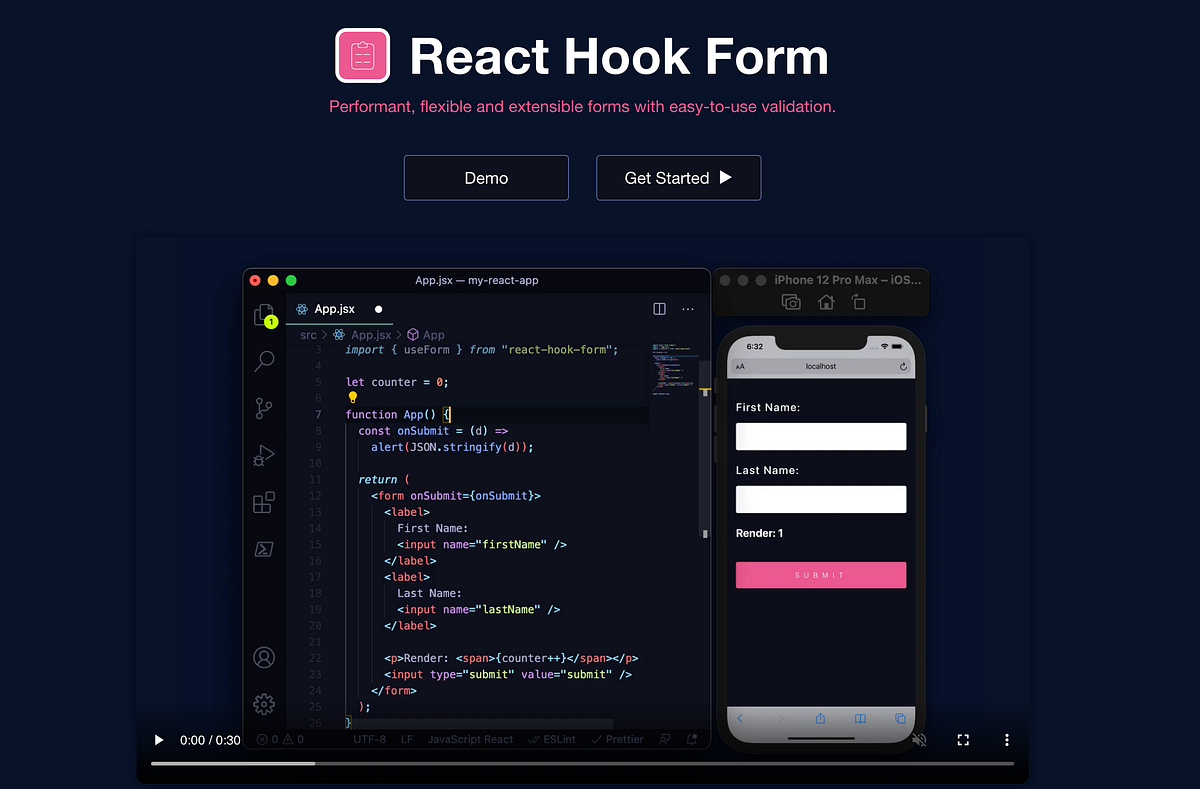Click the code action lightbulb on line 6
1200x789 pixels.
click(x=352, y=397)
